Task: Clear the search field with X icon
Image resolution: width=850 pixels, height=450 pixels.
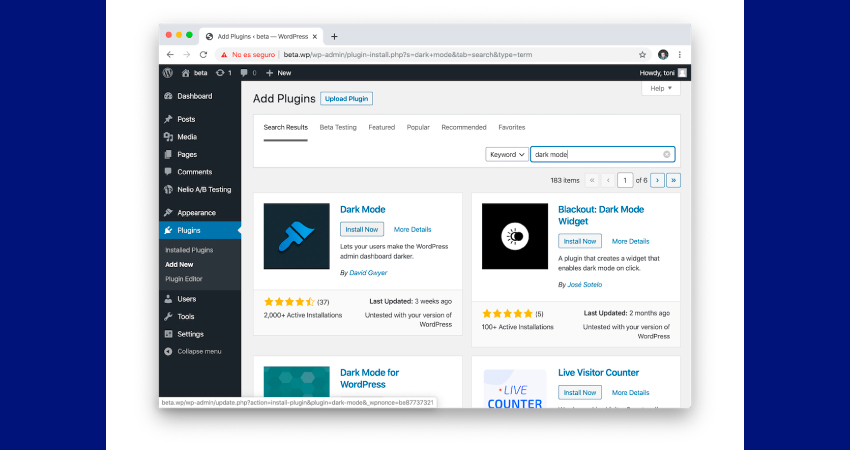Action: (x=667, y=155)
